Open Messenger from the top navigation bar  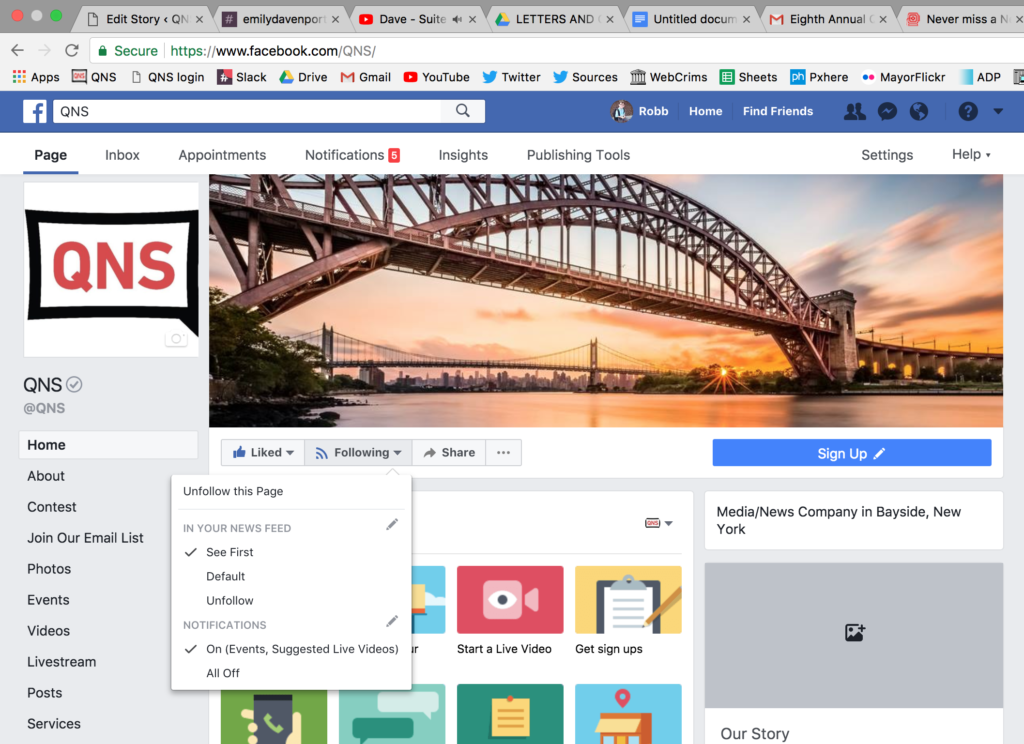click(887, 111)
